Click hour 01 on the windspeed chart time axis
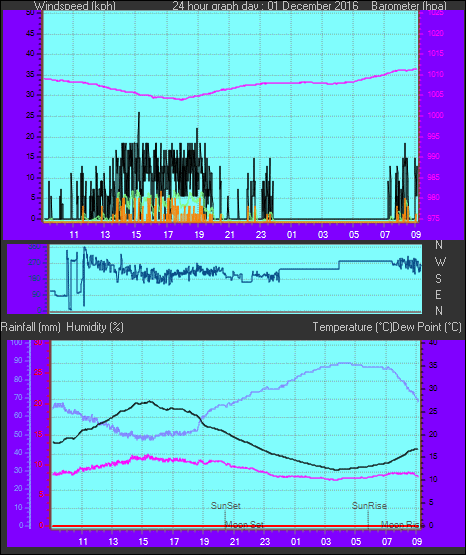 point(292,235)
